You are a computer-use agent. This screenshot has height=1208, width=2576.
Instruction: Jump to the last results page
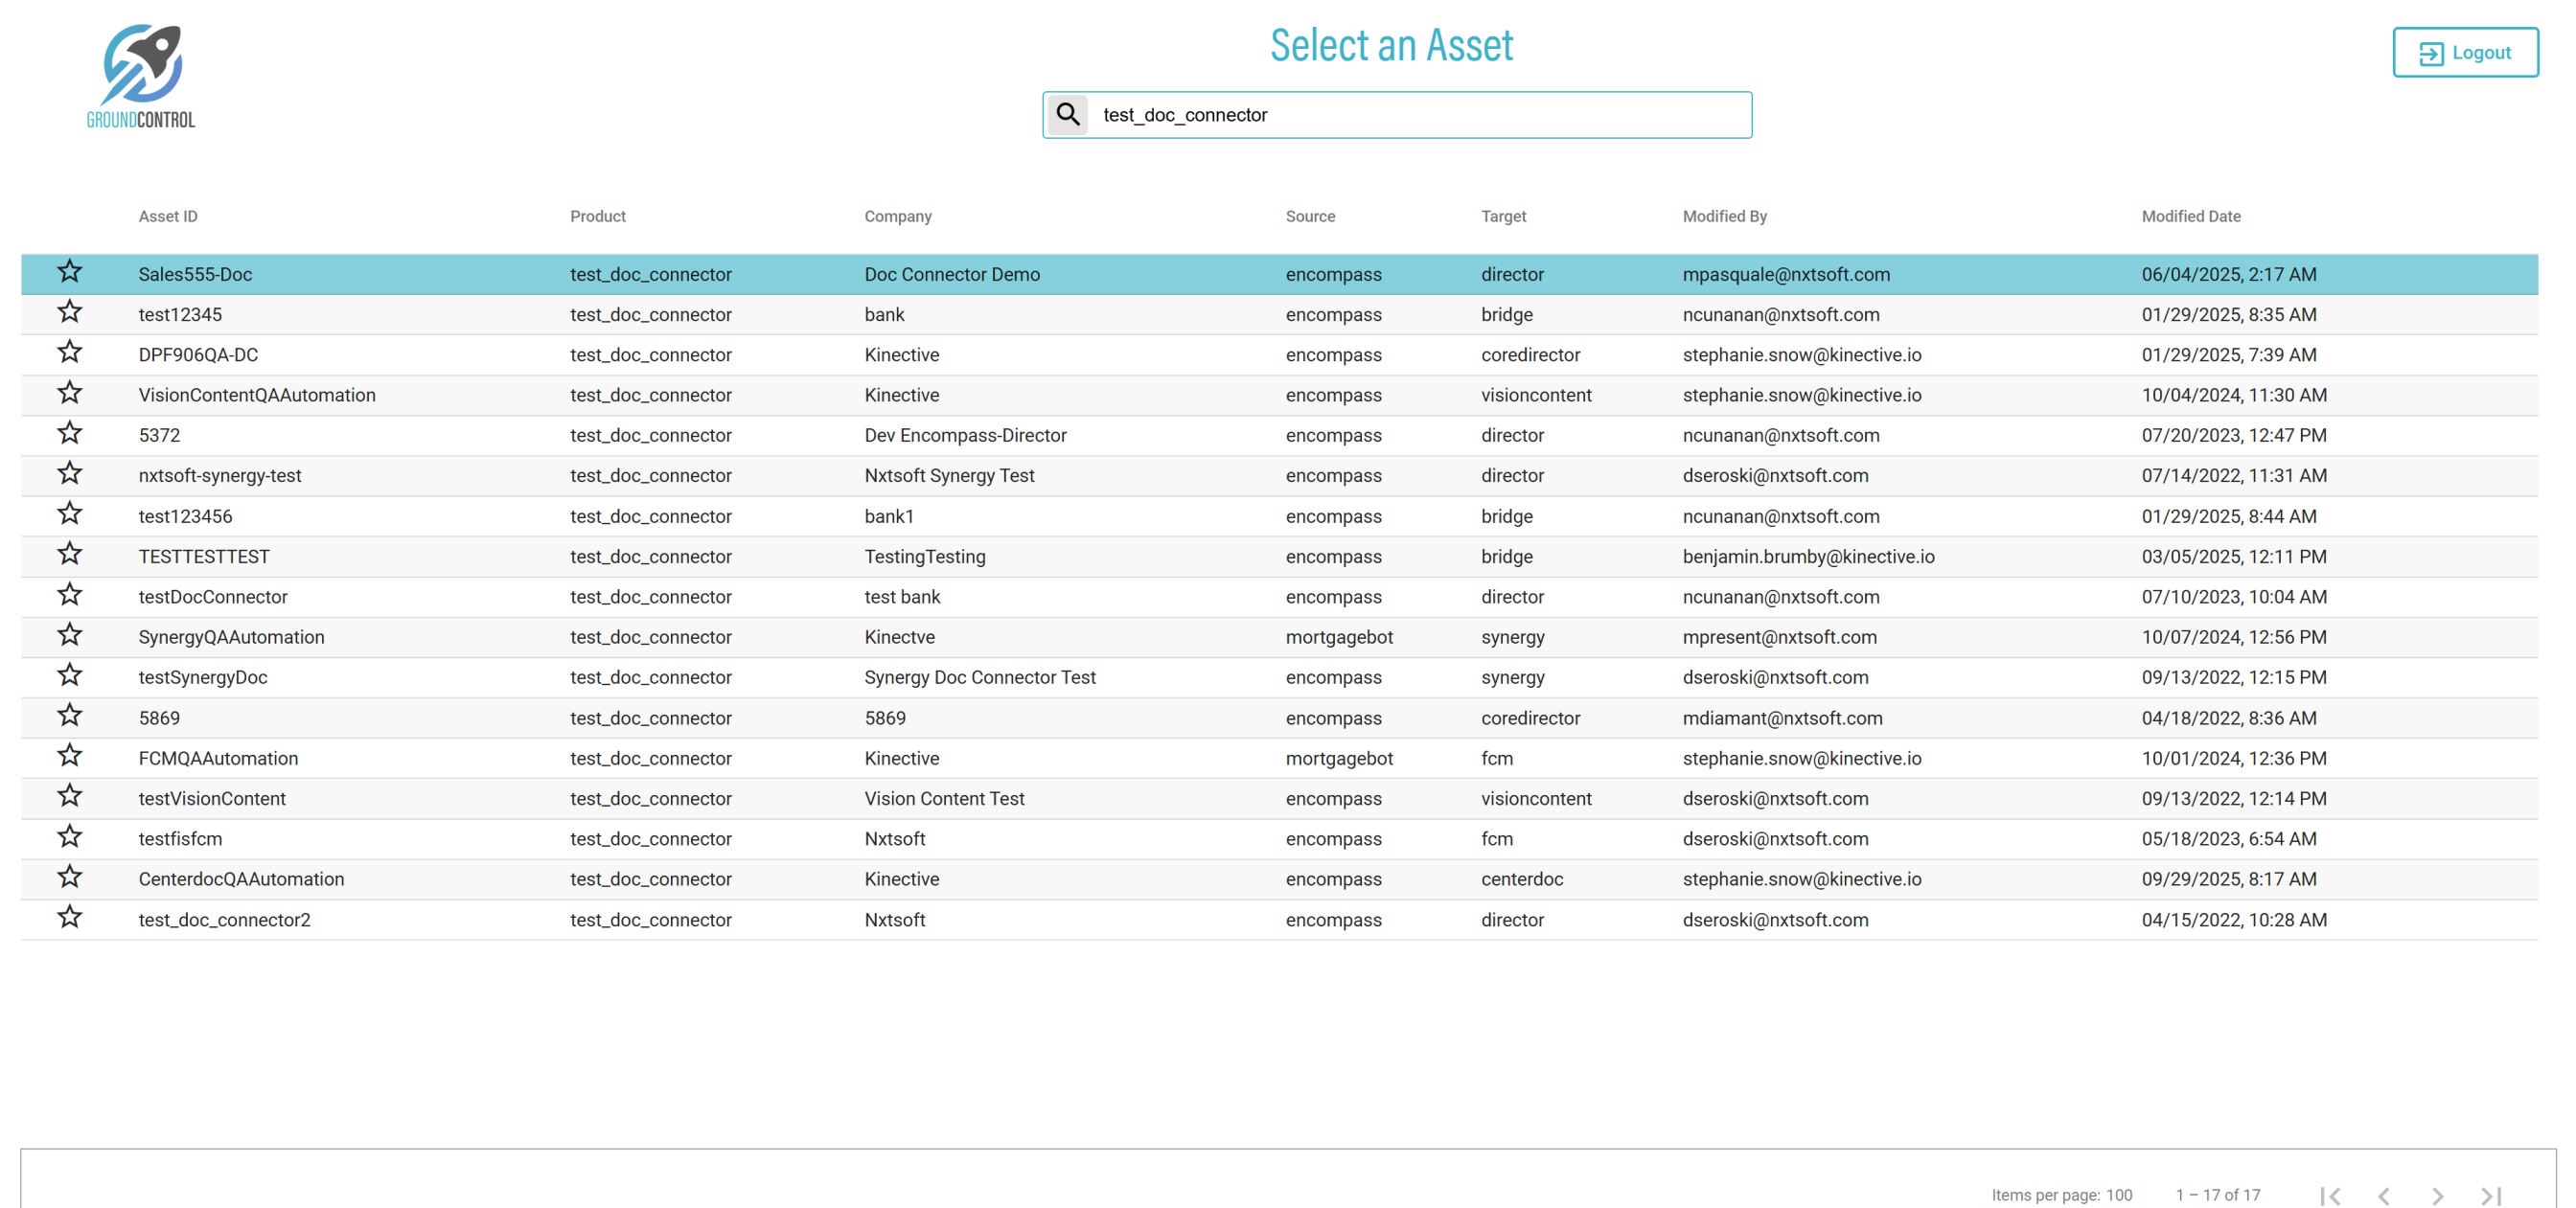click(2491, 1195)
